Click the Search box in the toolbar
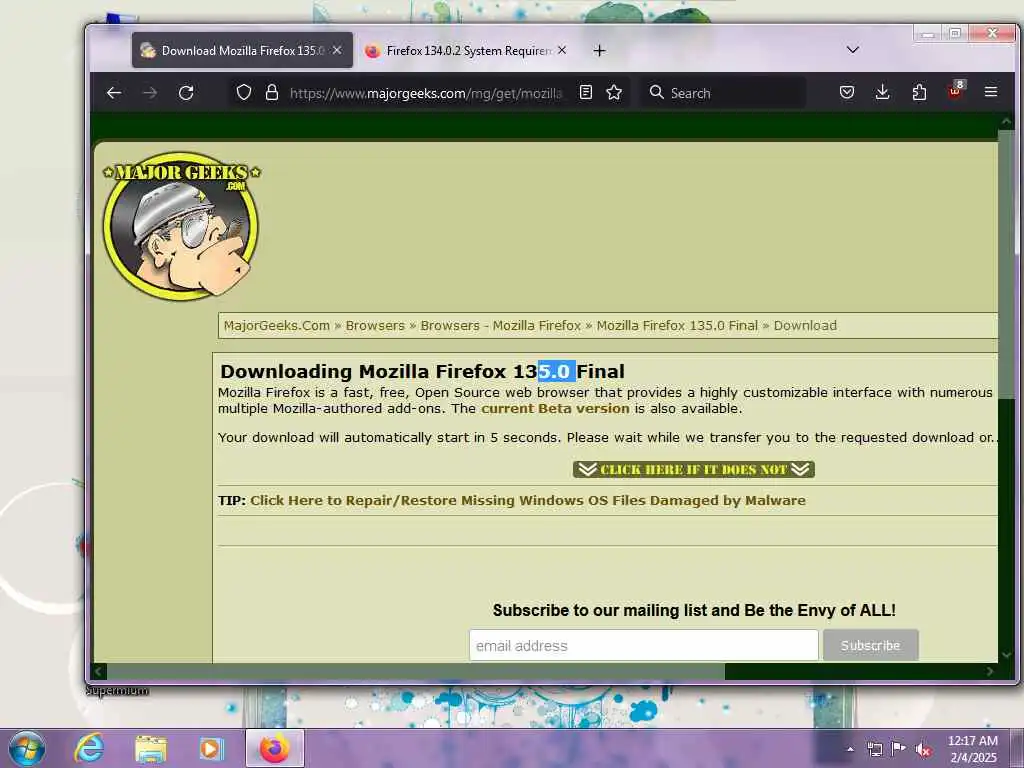 click(x=724, y=93)
